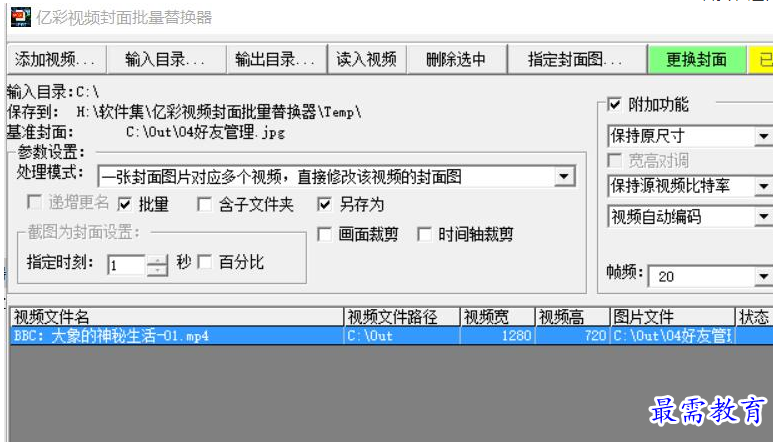The image size is (773, 442).
Task: Open the 输入目录 folder chooser
Action: [x=166, y=60]
